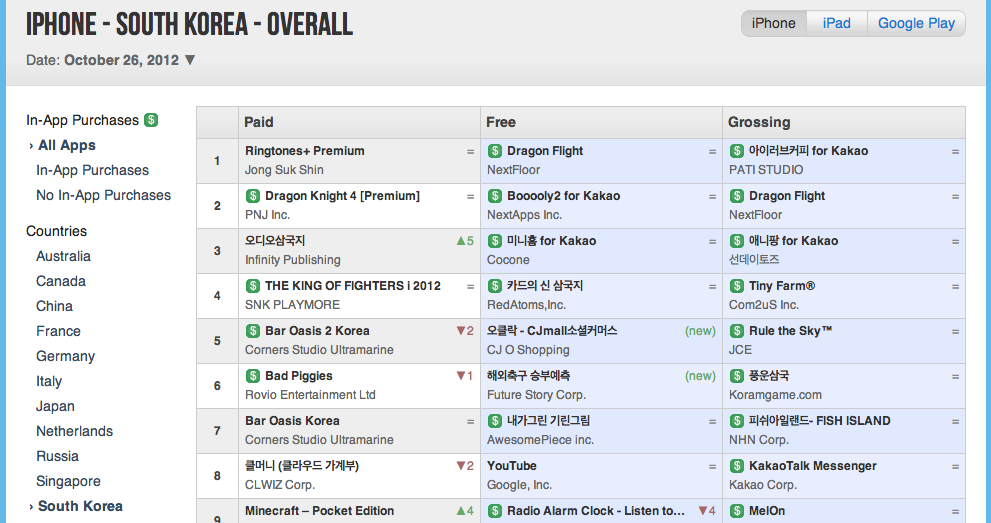Click the green icon next to Tiny Farm
The width and height of the screenshot is (991, 523).
737,286
